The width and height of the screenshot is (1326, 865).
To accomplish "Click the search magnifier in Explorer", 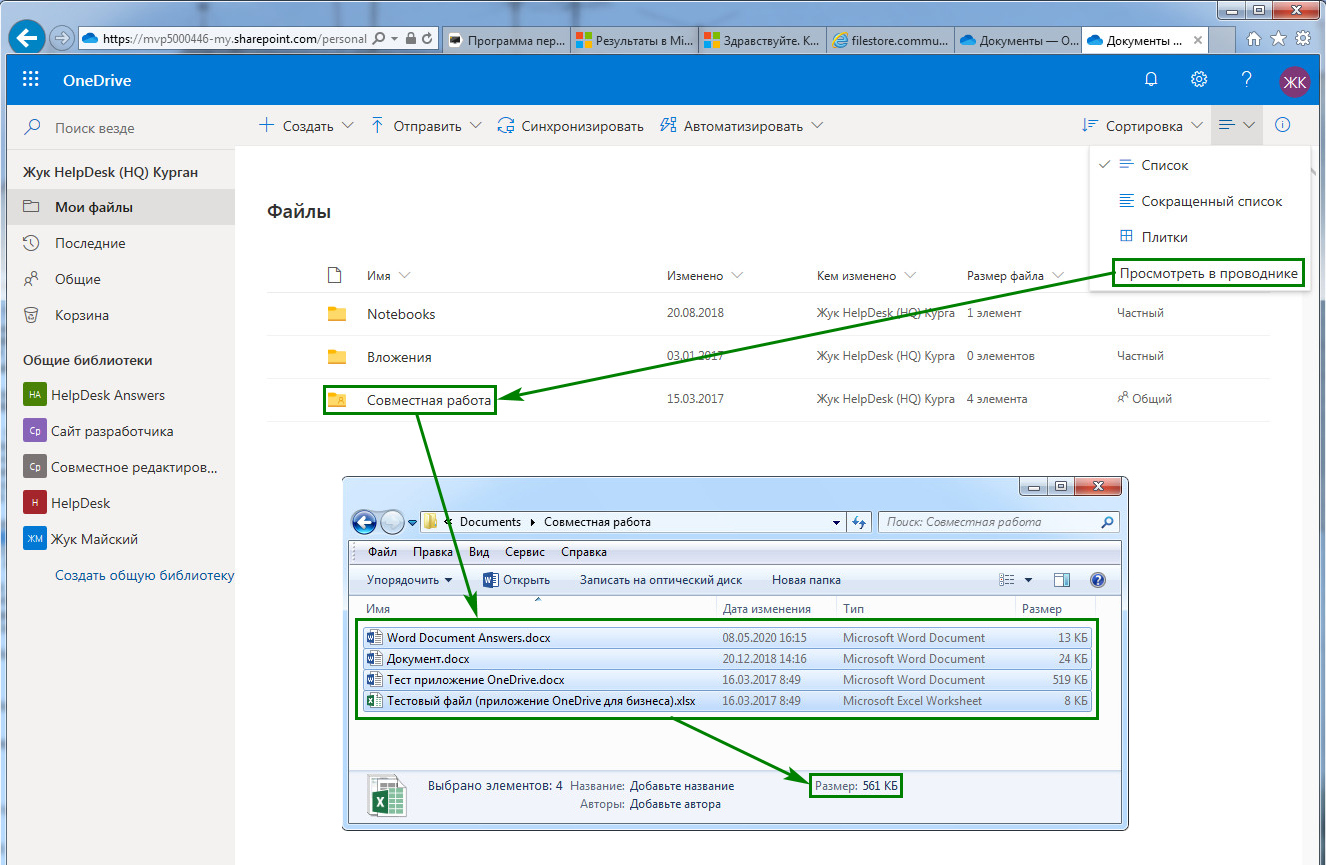I will pos(1107,522).
